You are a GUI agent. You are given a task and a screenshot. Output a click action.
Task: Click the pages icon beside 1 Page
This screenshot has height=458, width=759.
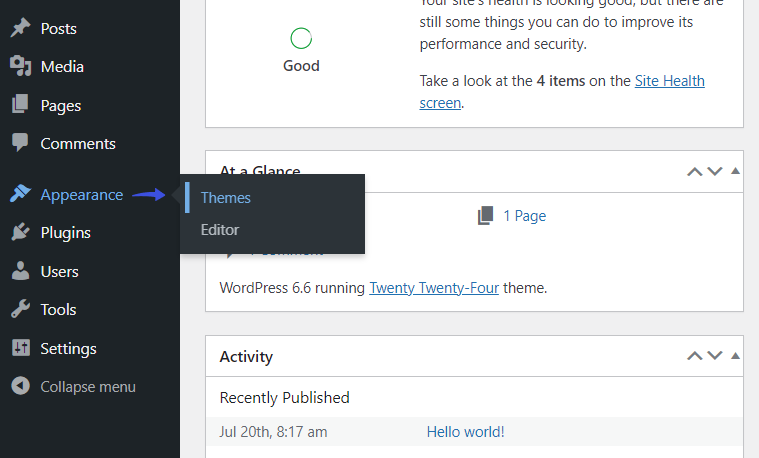[x=486, y=215]
